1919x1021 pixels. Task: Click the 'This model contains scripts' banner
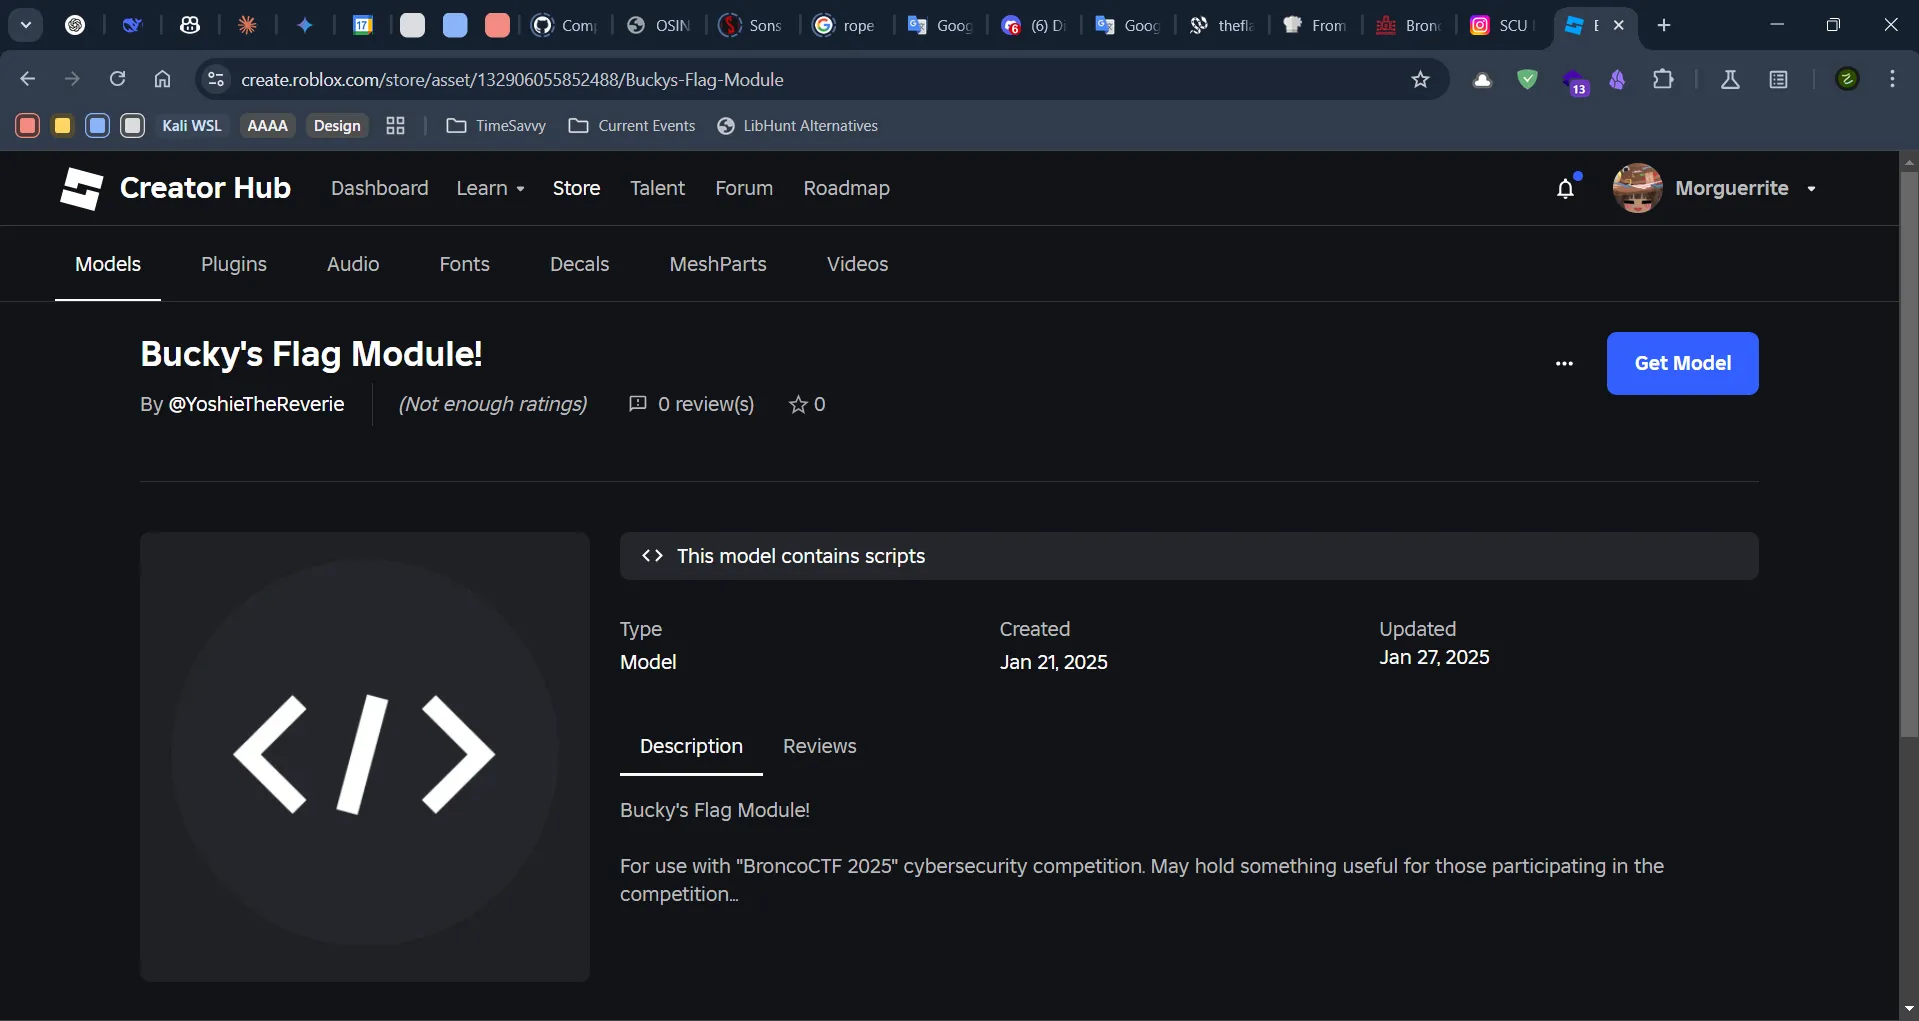[1189, 556]
